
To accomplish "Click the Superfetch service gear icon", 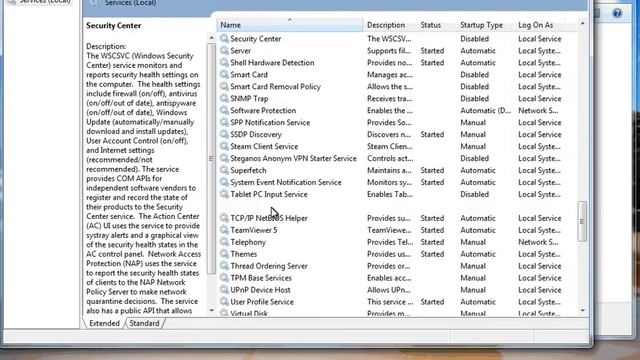I will 224,170.
